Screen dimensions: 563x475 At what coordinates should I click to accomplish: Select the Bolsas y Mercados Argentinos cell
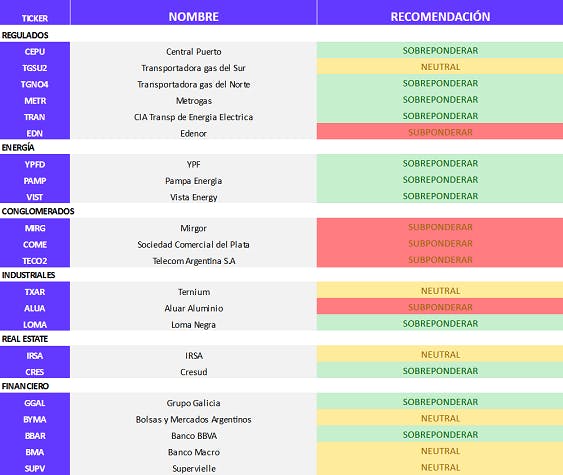[x=194, y=419]
